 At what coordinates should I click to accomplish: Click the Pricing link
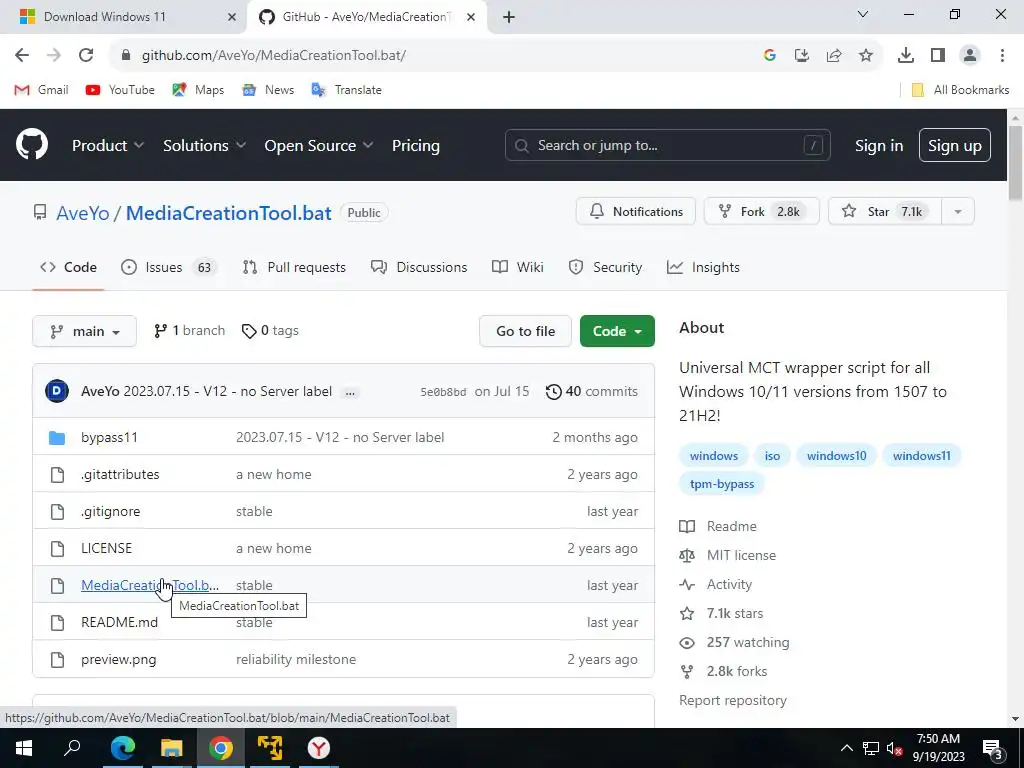click(415, 146)
